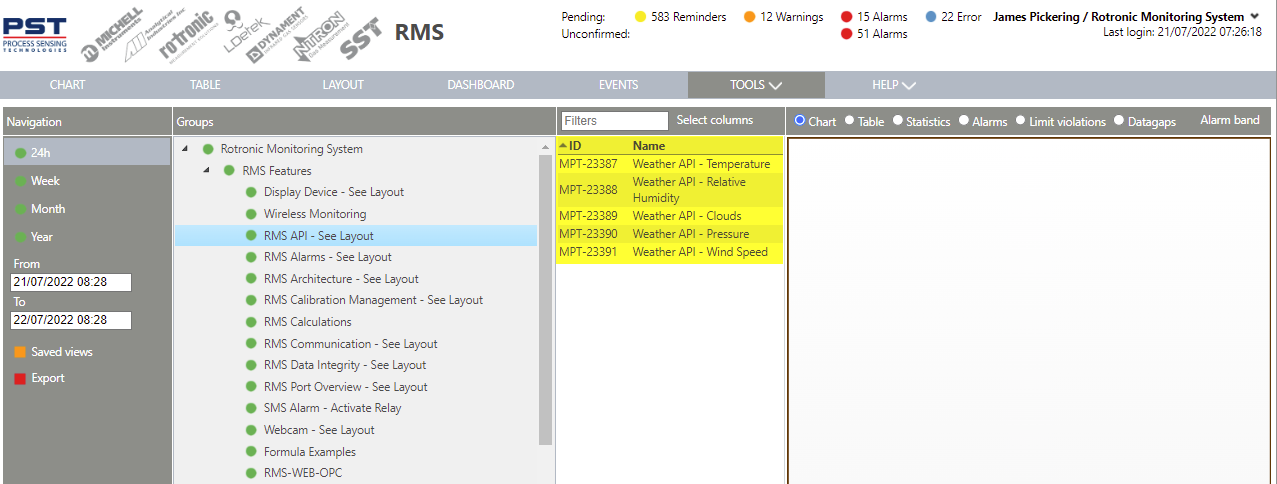Click the green dot next to Year

pyautogui.click(x=20, y=237)
